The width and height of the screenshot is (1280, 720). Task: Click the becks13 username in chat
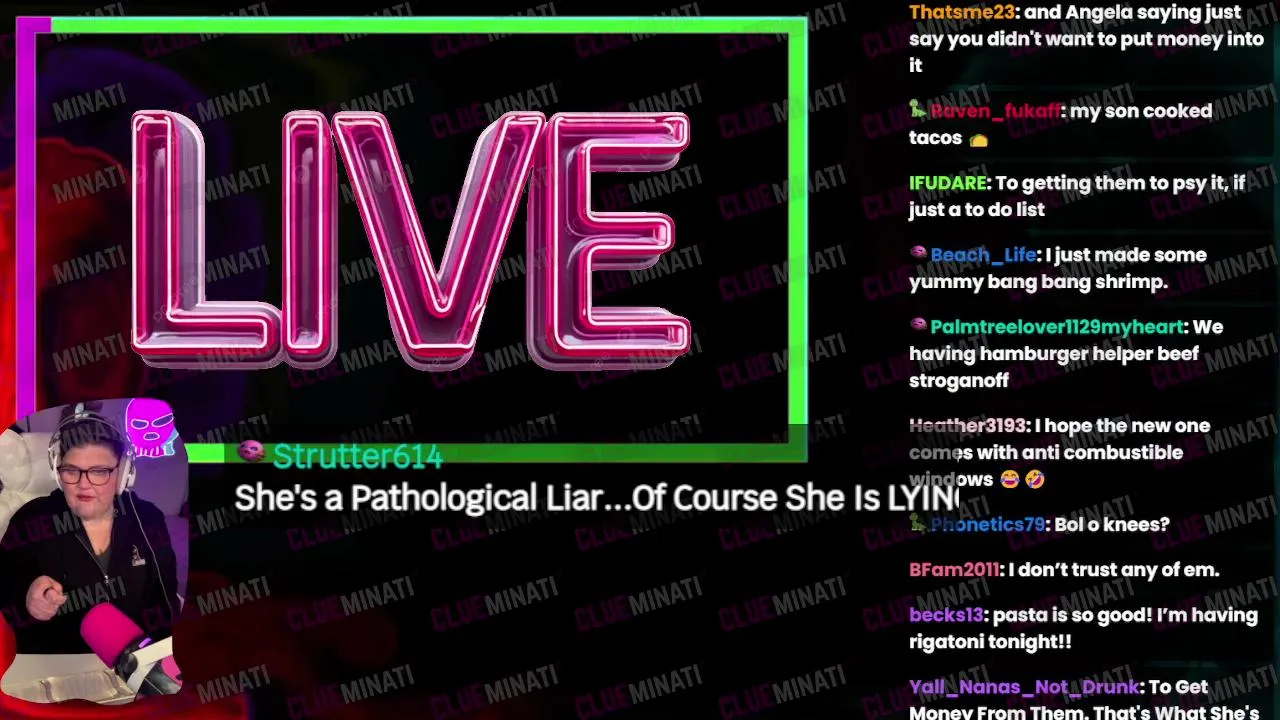pyautogui.click(x=947, y=615)
